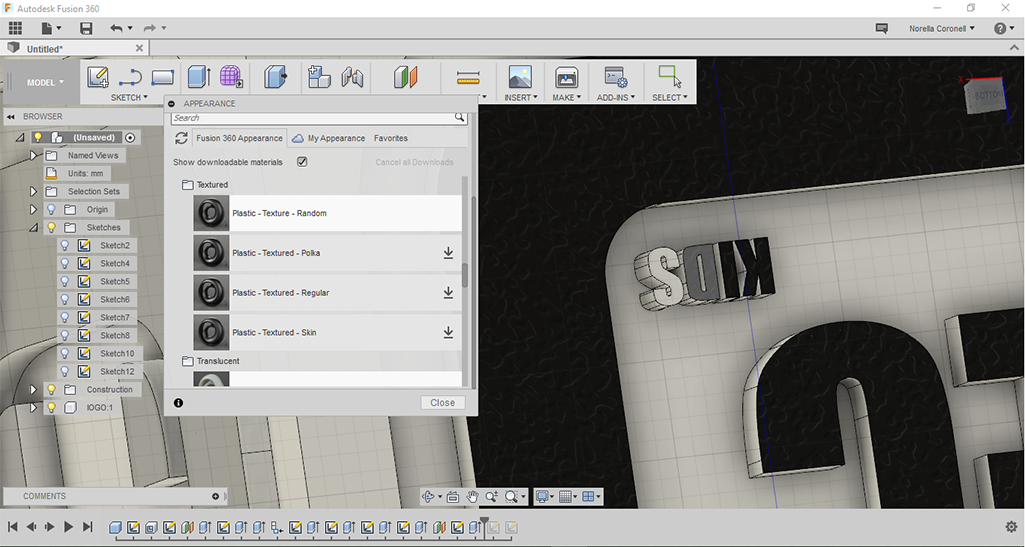Viewport: 1025px width, 547px height.
Task: Add a comment with plus icon
Action: [x=215, y=497]
